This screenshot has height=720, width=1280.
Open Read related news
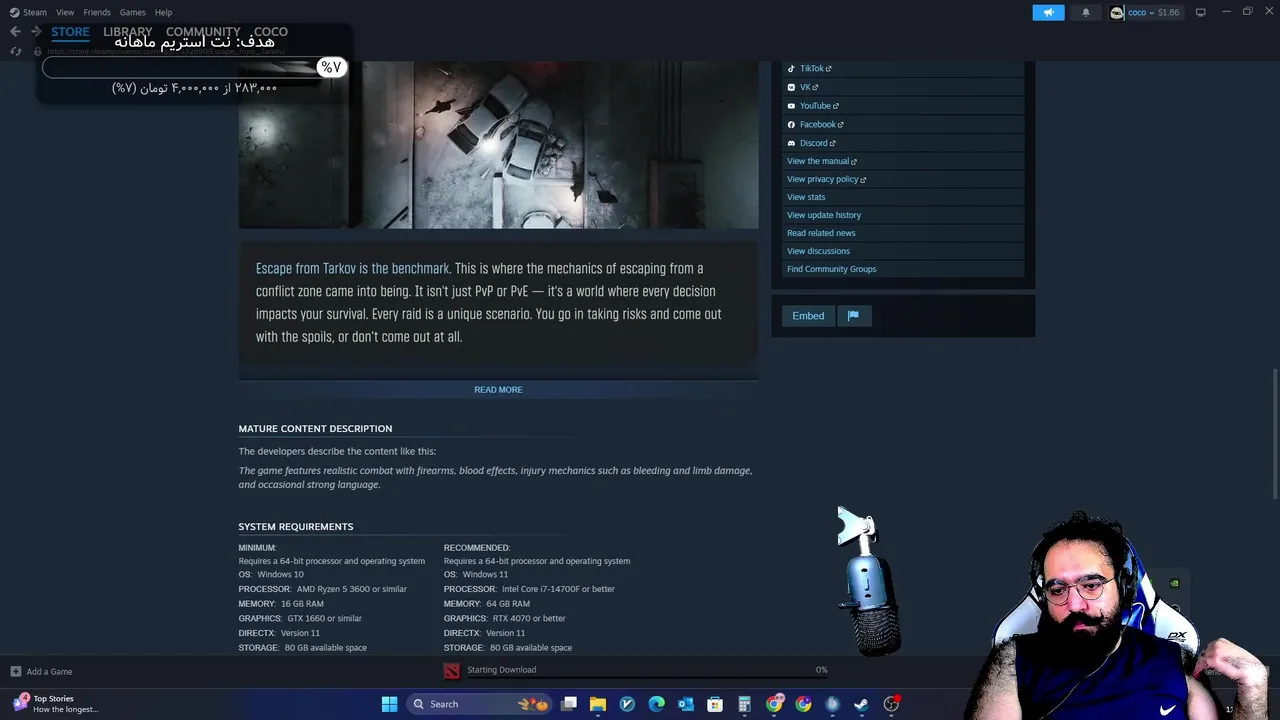pyautogui.click(x=821, y=233)
